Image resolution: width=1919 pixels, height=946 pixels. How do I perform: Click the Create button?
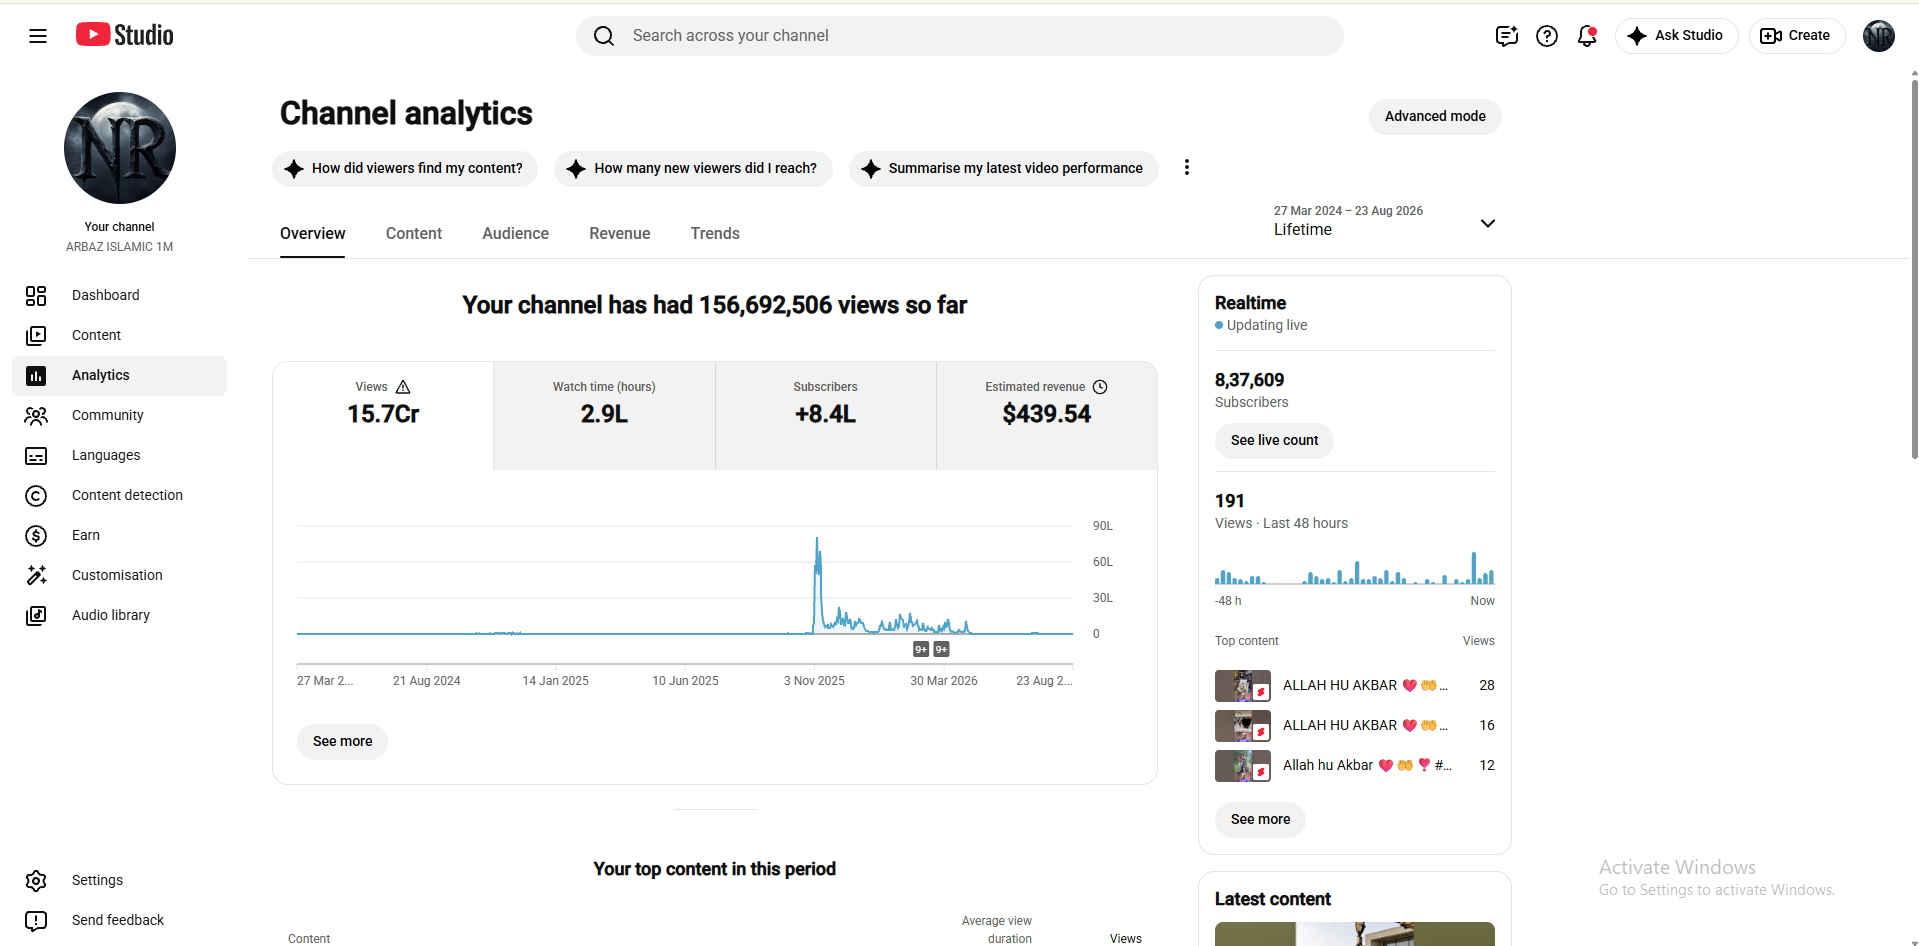tap(1797, 36)
